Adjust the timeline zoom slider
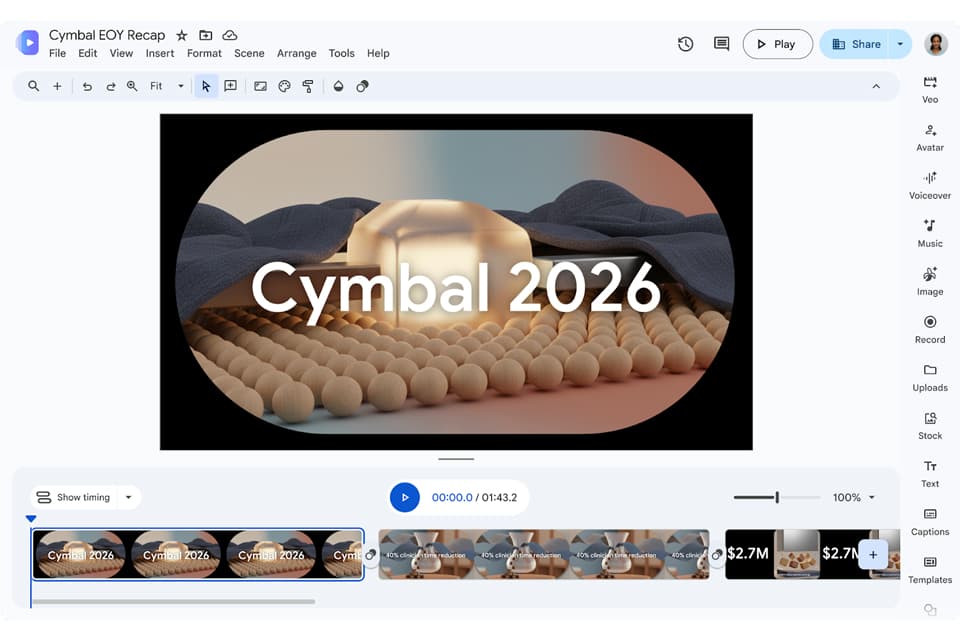 [777, 497]
